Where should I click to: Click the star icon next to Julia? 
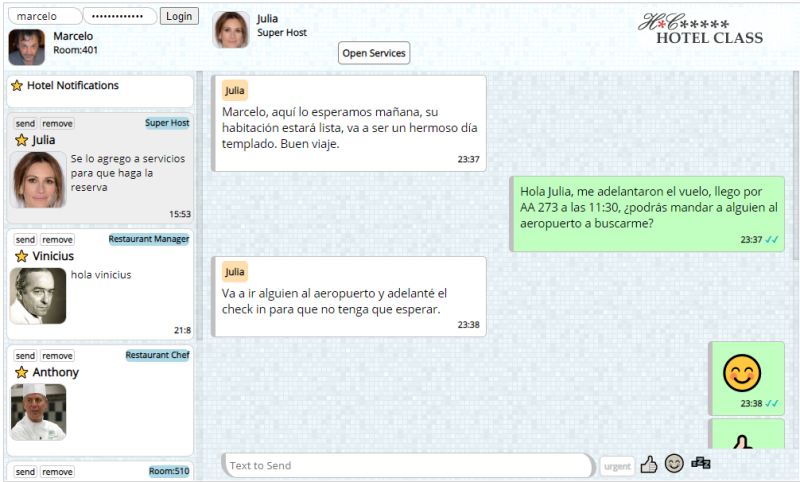[x=21, y=140]
